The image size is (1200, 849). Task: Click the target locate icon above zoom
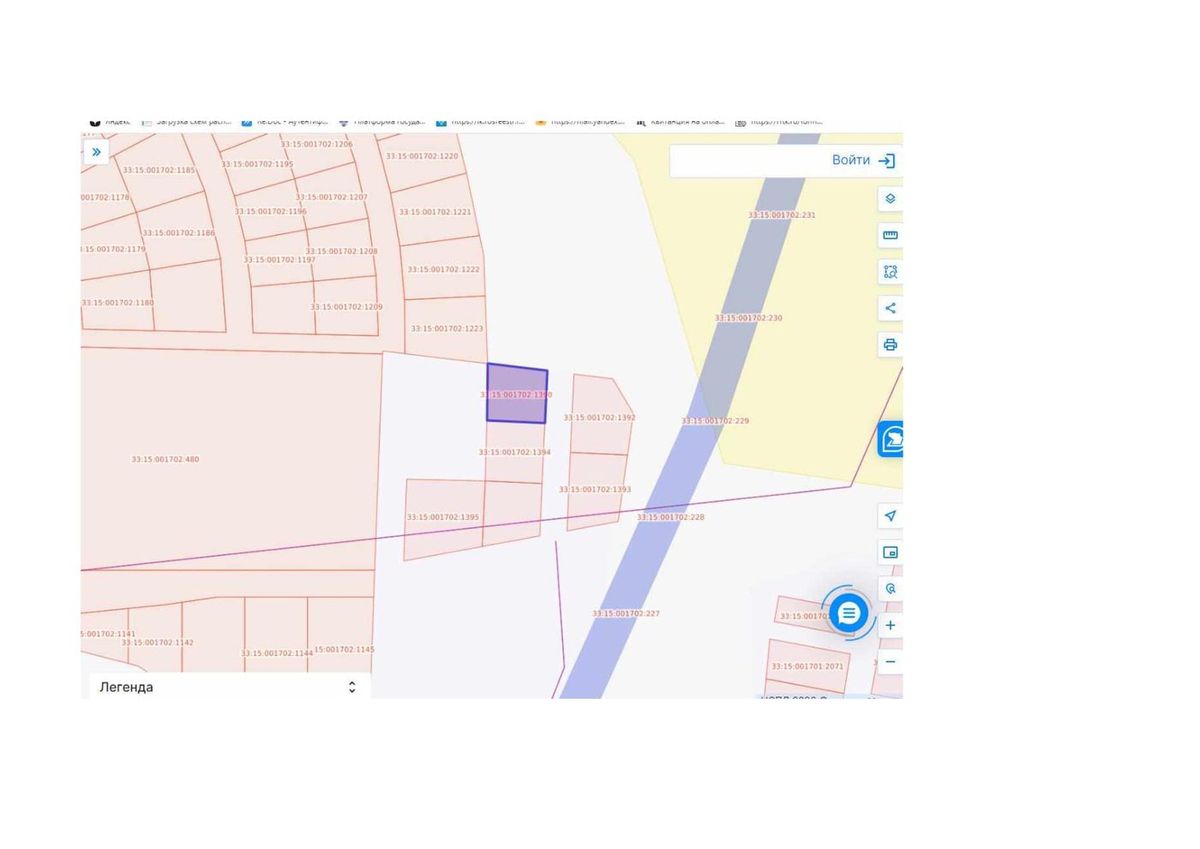pos(890,589)
